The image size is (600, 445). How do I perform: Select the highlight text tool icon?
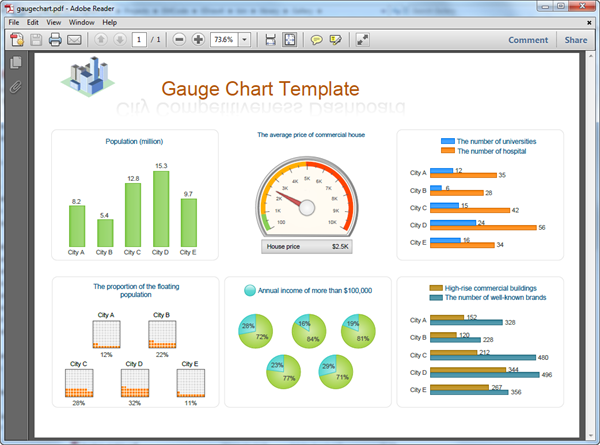[x=336, y=40]
